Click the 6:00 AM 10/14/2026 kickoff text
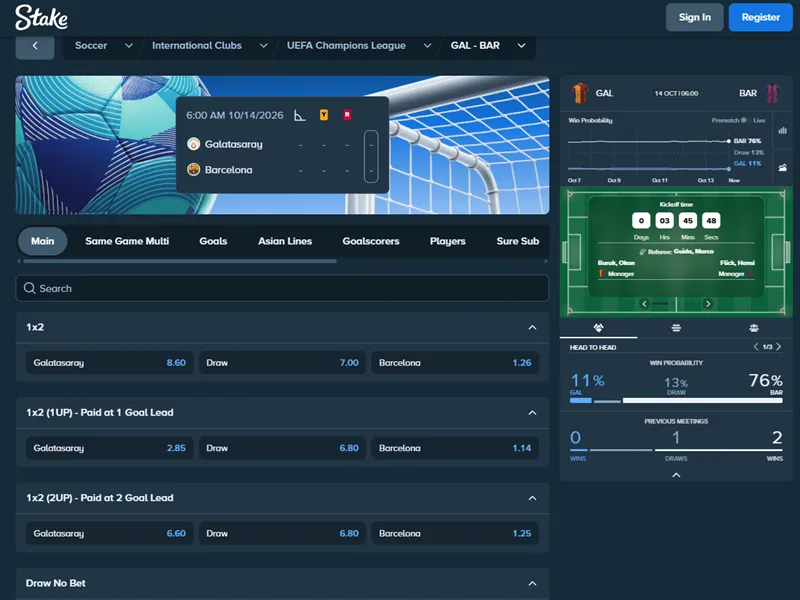The image size is (800, 600). 235,115
